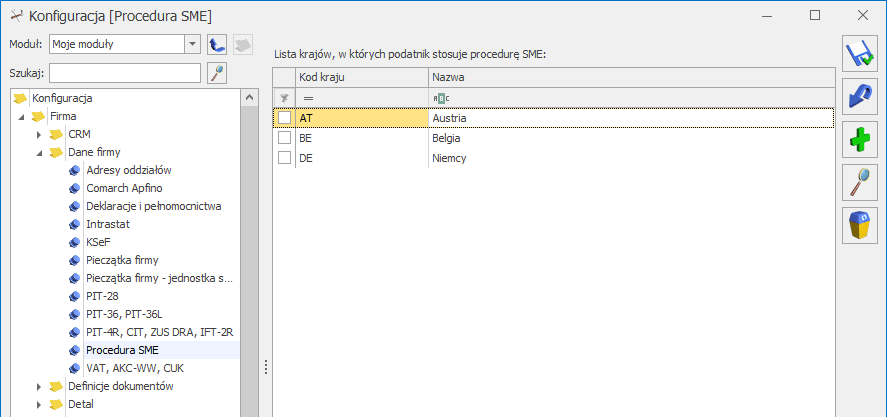Sort by Nazwa column header

tap(631, 78)
